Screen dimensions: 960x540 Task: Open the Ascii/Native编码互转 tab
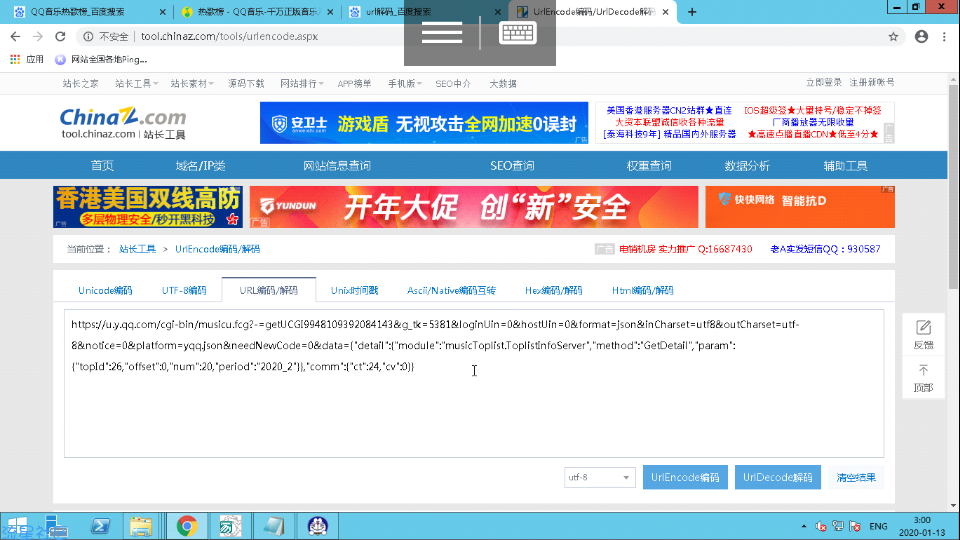point(451,290)
